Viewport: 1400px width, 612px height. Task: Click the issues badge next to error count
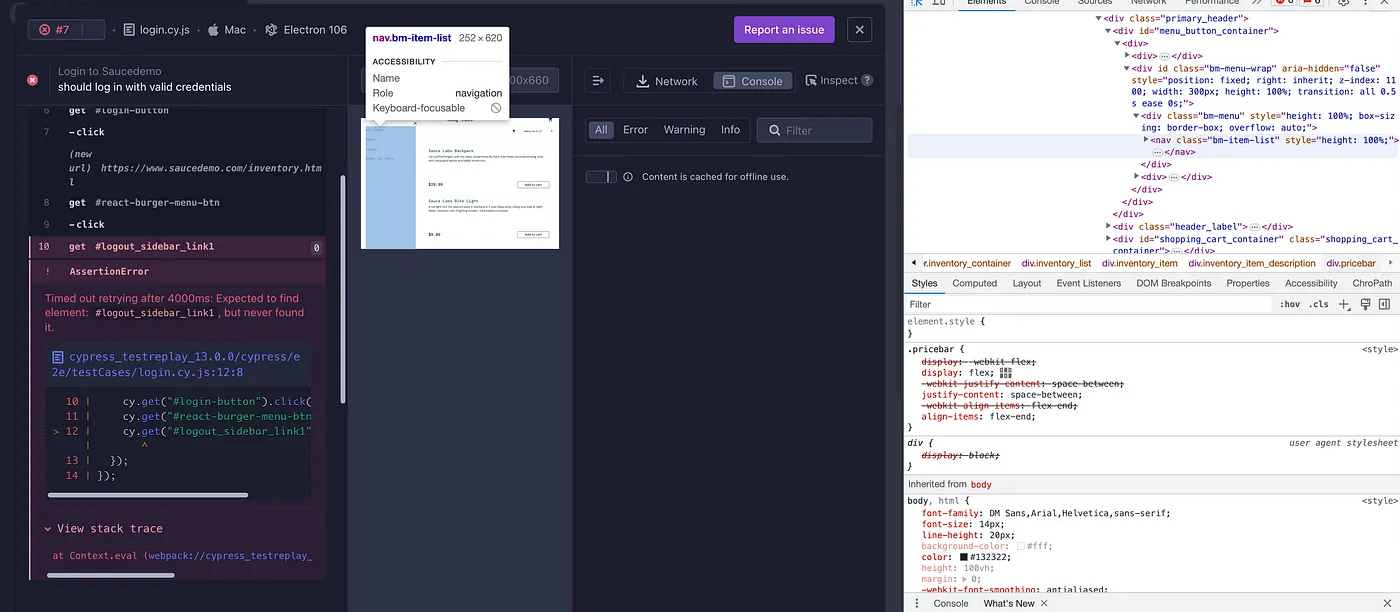(1312, 4)
